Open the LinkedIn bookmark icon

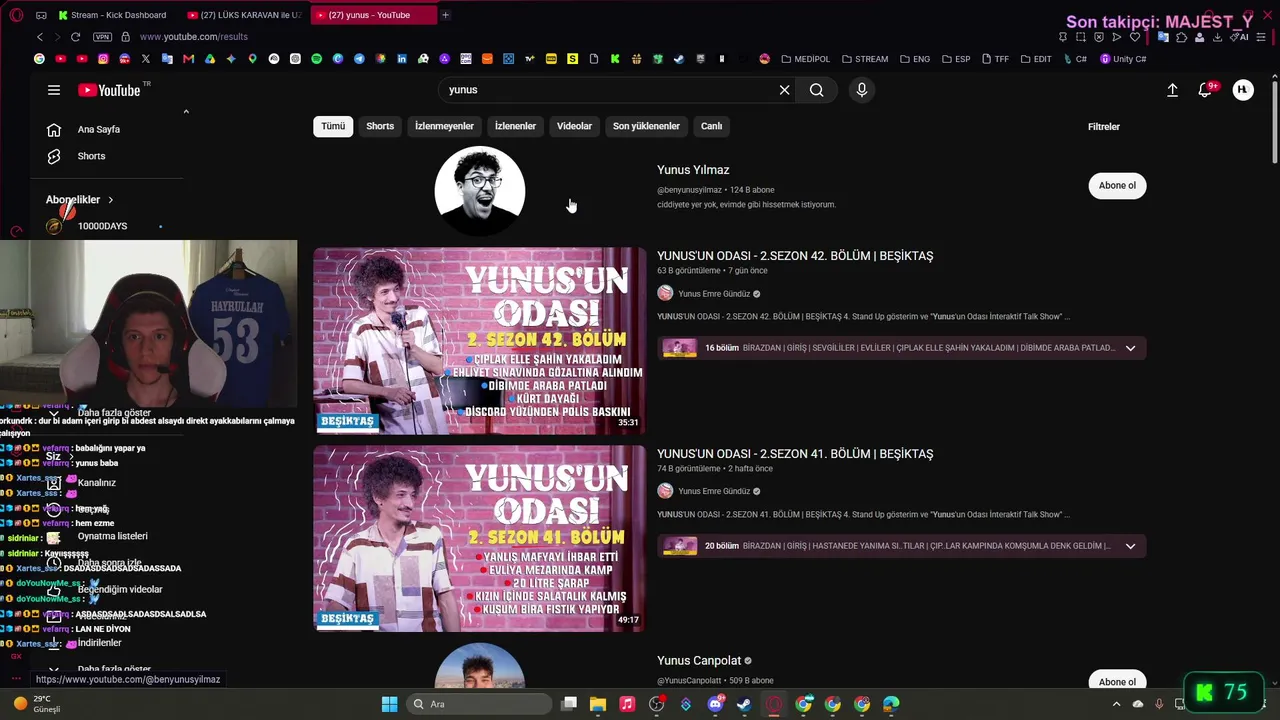[401, 59]
